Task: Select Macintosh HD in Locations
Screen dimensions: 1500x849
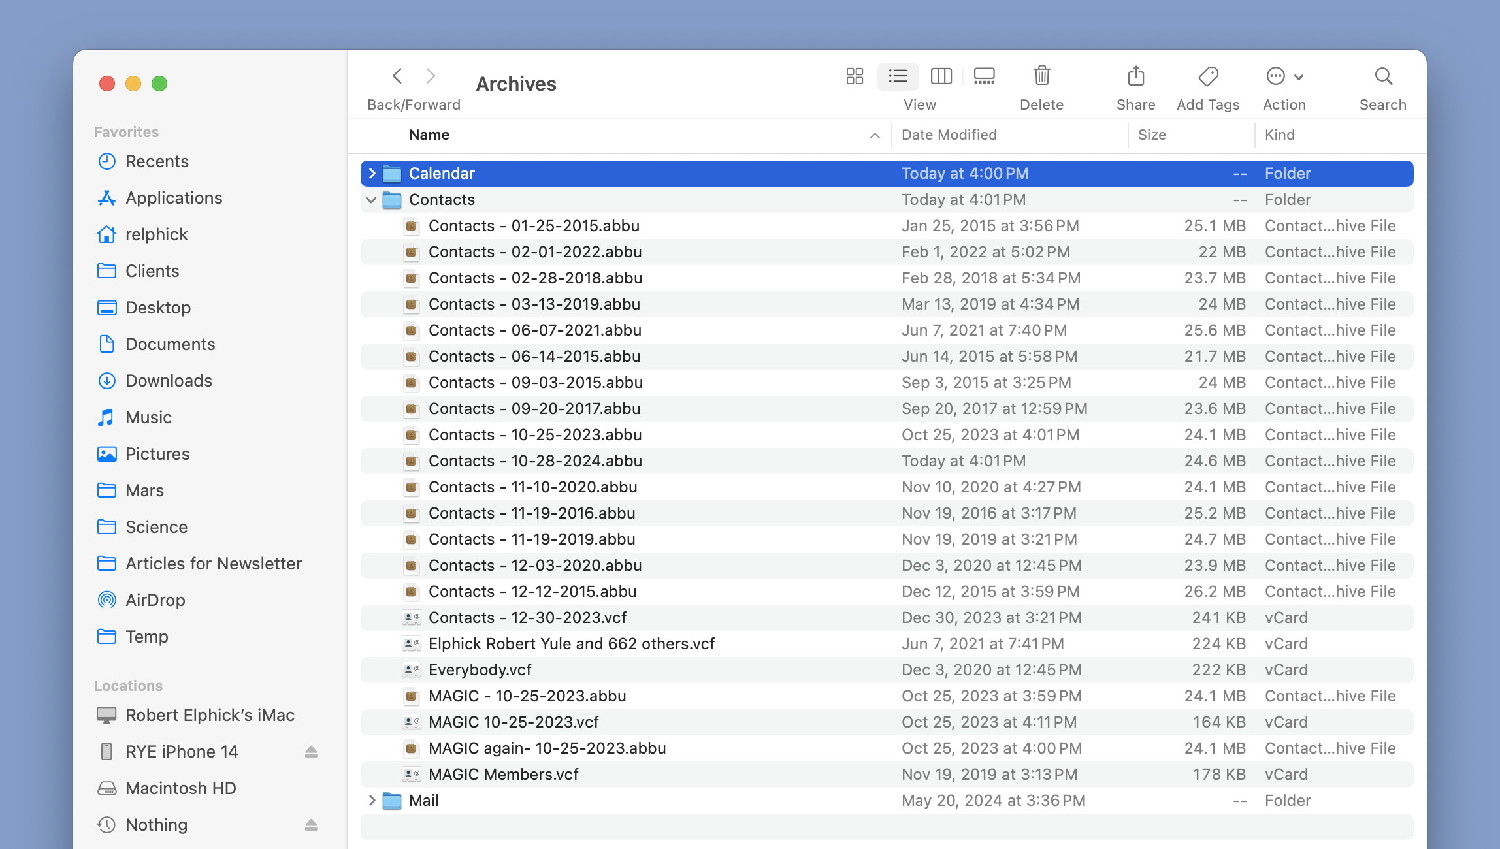Action: pyautogui.click(x=181, y=788)
